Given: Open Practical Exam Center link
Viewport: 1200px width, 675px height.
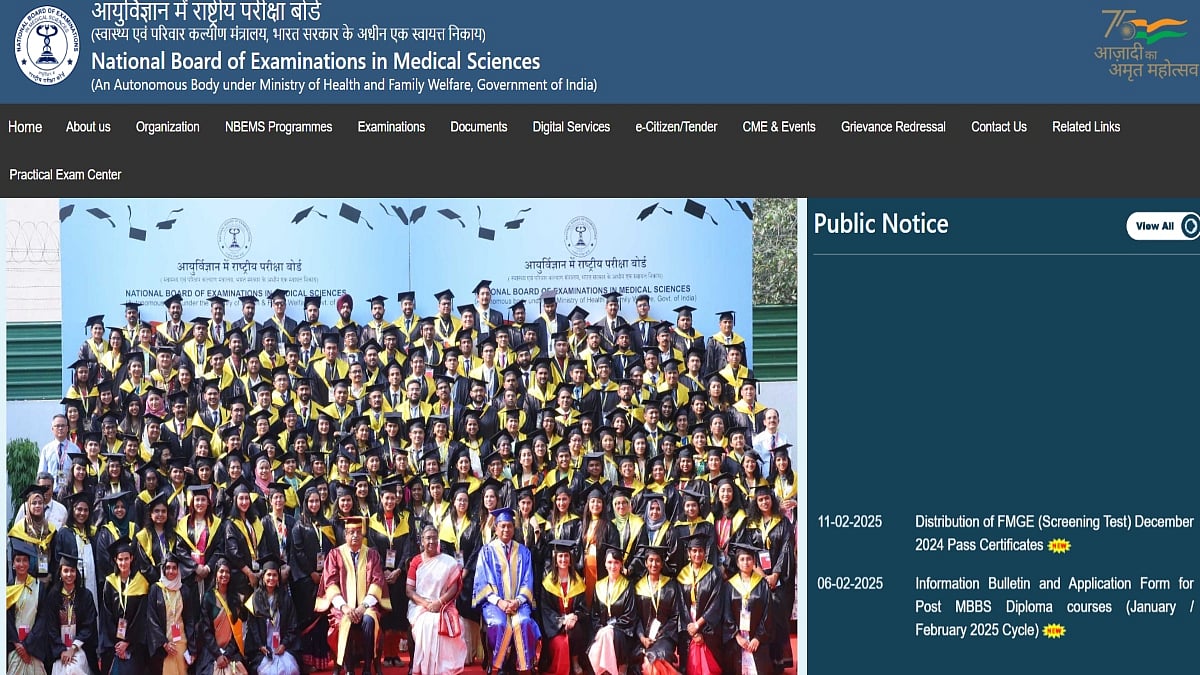Looking at the screenshot, I should coord(65,175).
